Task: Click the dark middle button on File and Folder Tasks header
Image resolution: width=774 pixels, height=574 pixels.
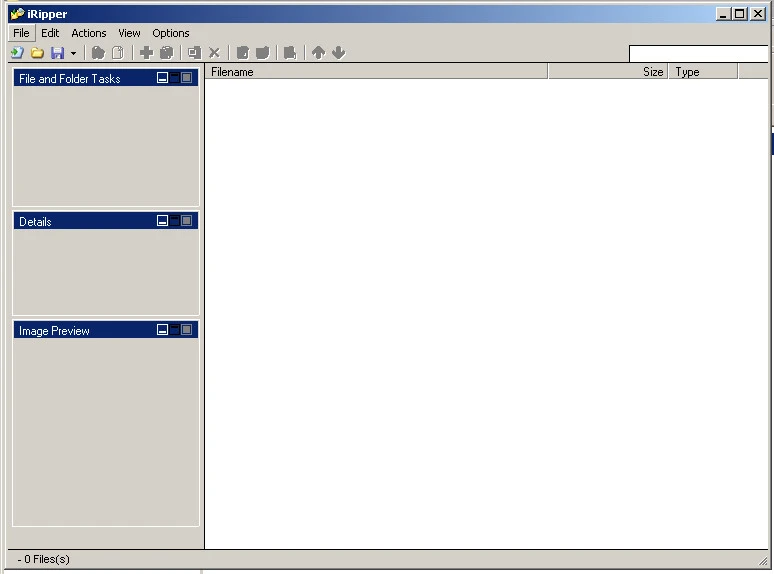Action: point(174,77)
